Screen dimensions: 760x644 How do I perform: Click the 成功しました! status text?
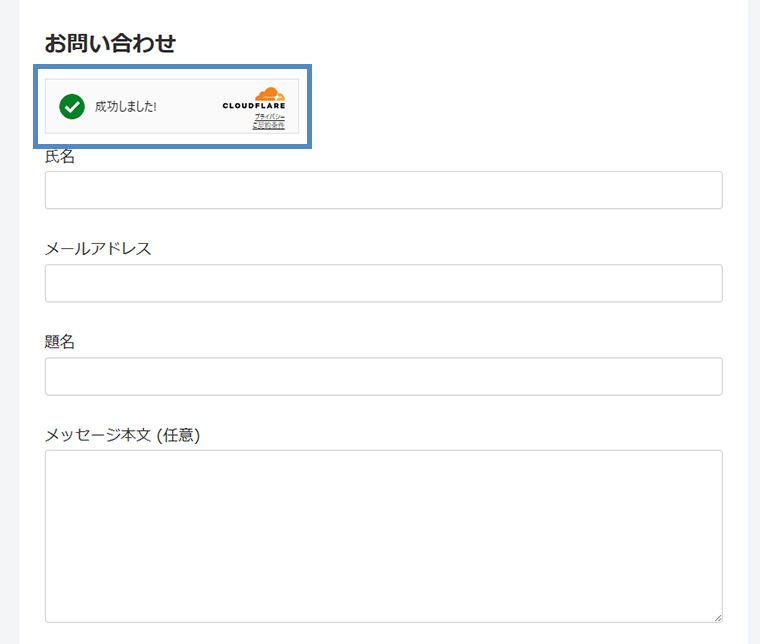126,106
